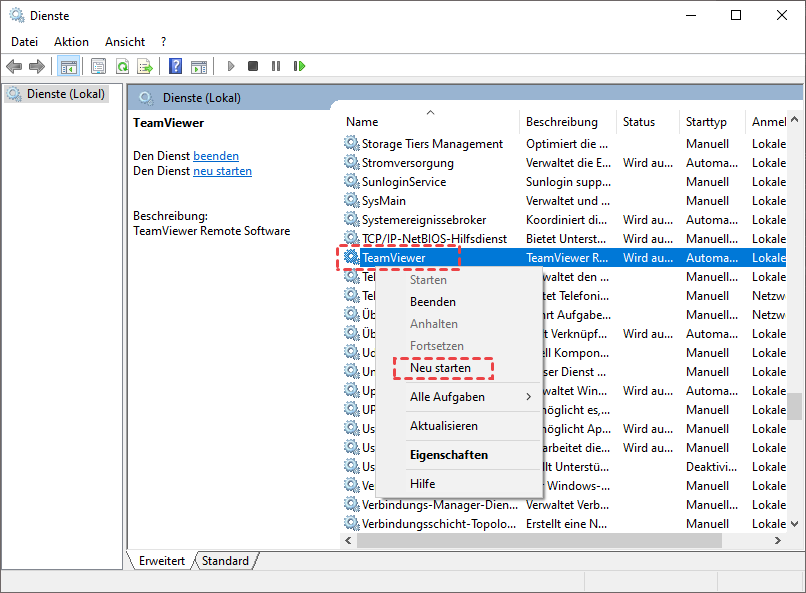Click the 'beenden' service link
The image size is (806, 593).
point(215,156)
